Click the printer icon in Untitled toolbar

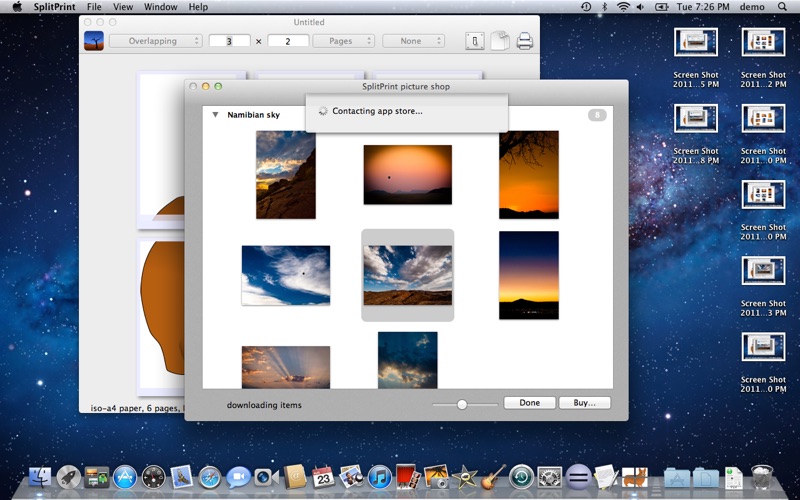(524, 41)
